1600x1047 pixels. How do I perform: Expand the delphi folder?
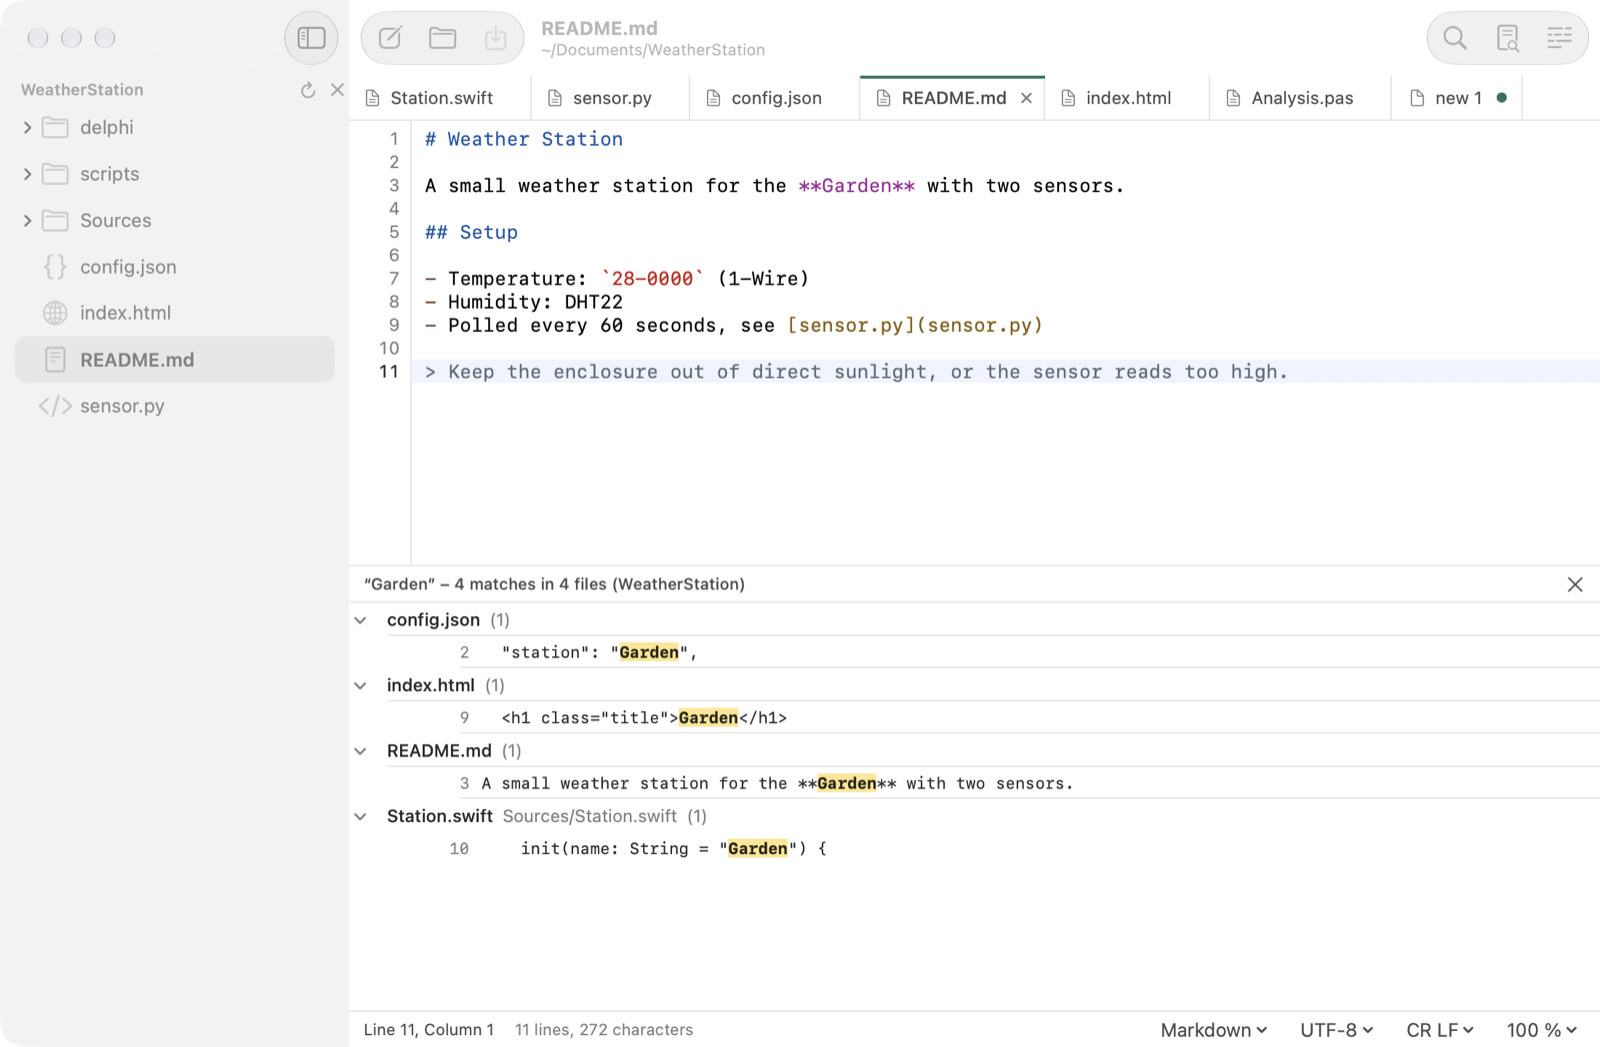click(x=27, y=128)
